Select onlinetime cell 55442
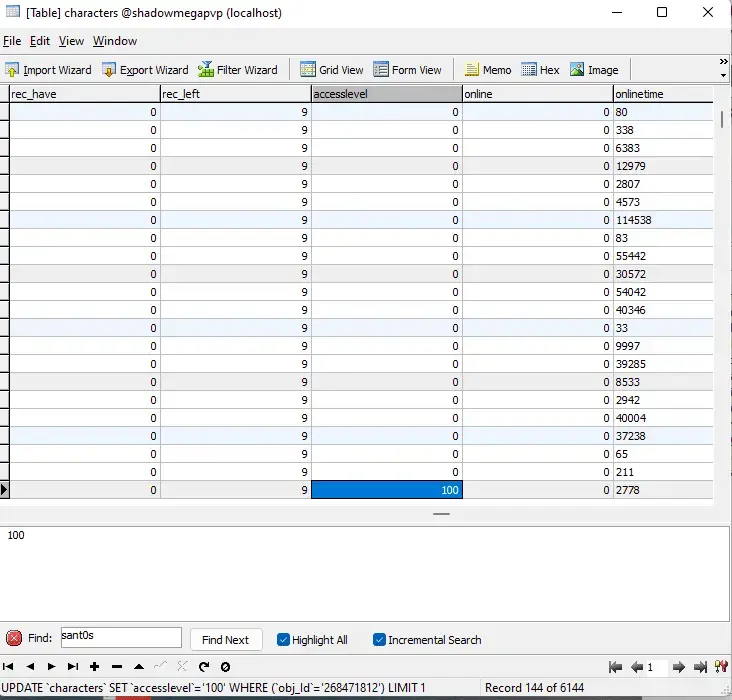 click(663, 256)
